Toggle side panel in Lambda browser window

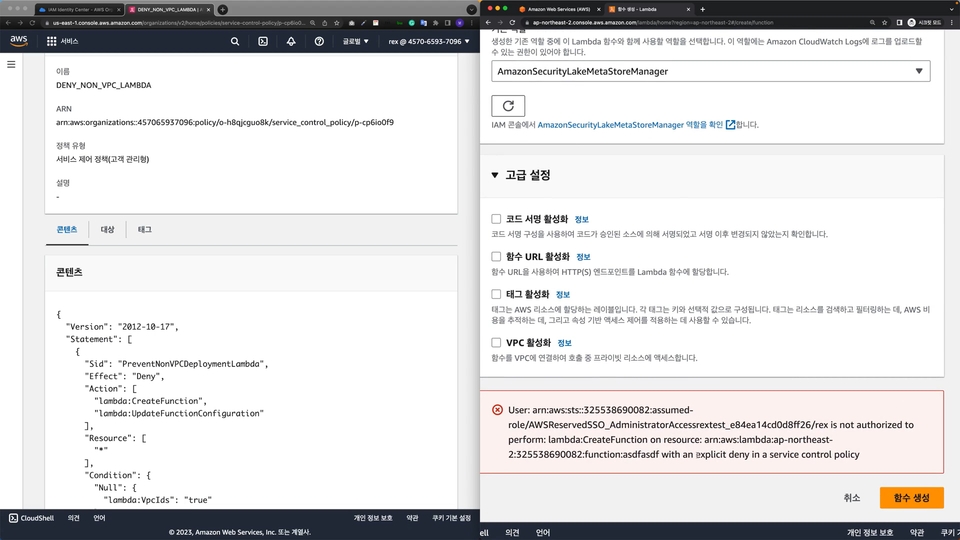[x=899, y=23]
